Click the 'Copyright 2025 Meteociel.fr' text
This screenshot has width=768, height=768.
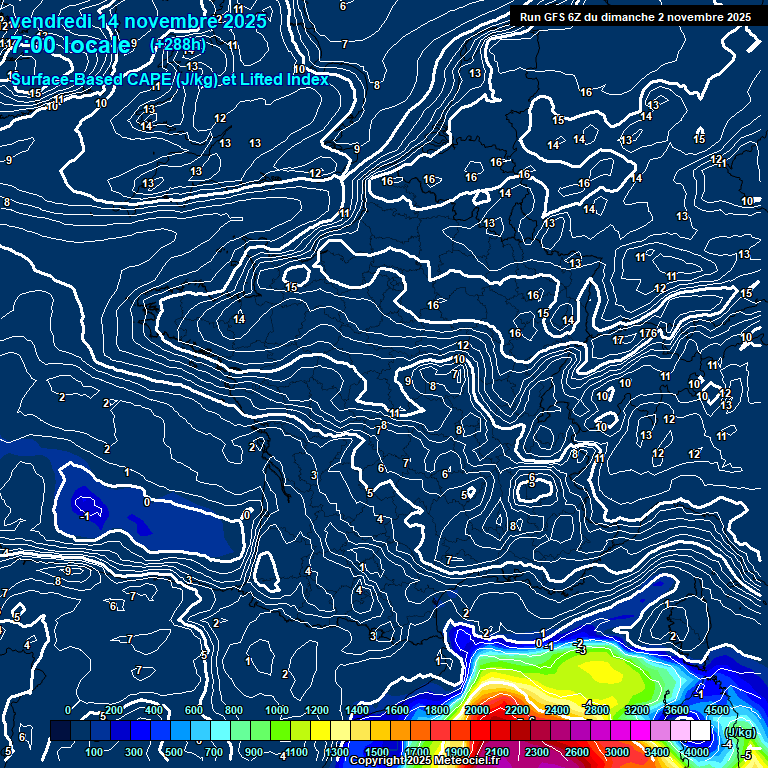pyautogui.click(x=425, y=760)
